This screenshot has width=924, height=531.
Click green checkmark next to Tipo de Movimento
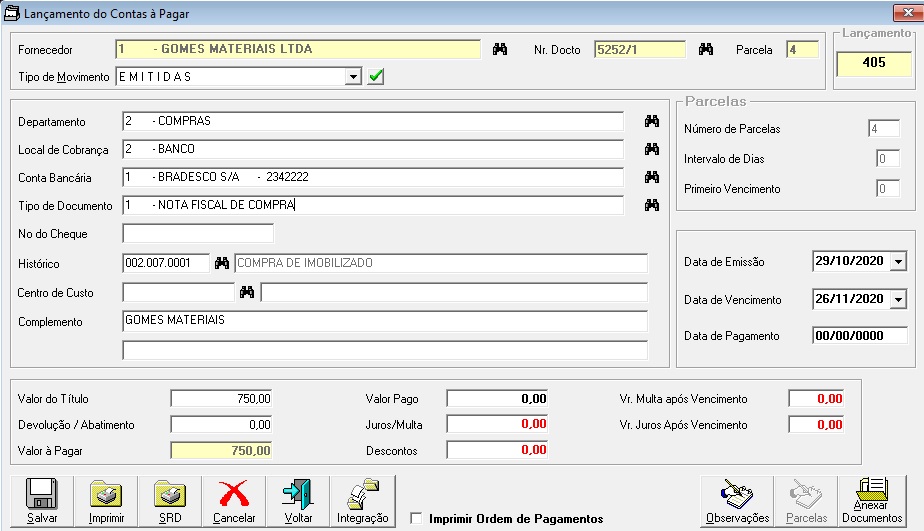(x=376, y=77)
